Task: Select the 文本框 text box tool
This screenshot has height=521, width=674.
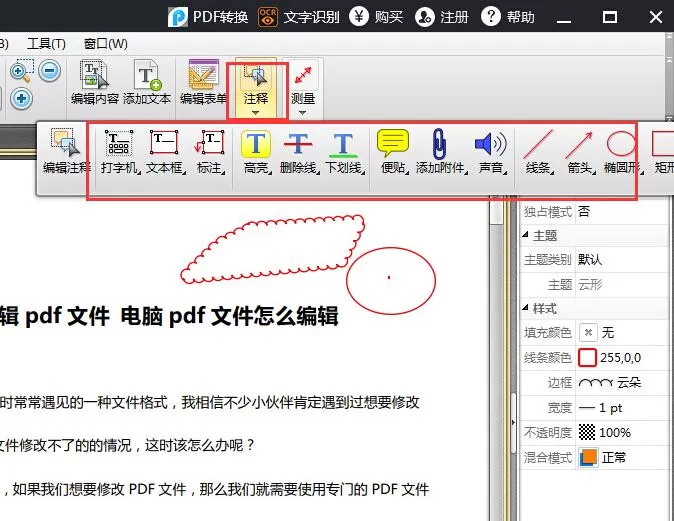Action: pos(165,152)
